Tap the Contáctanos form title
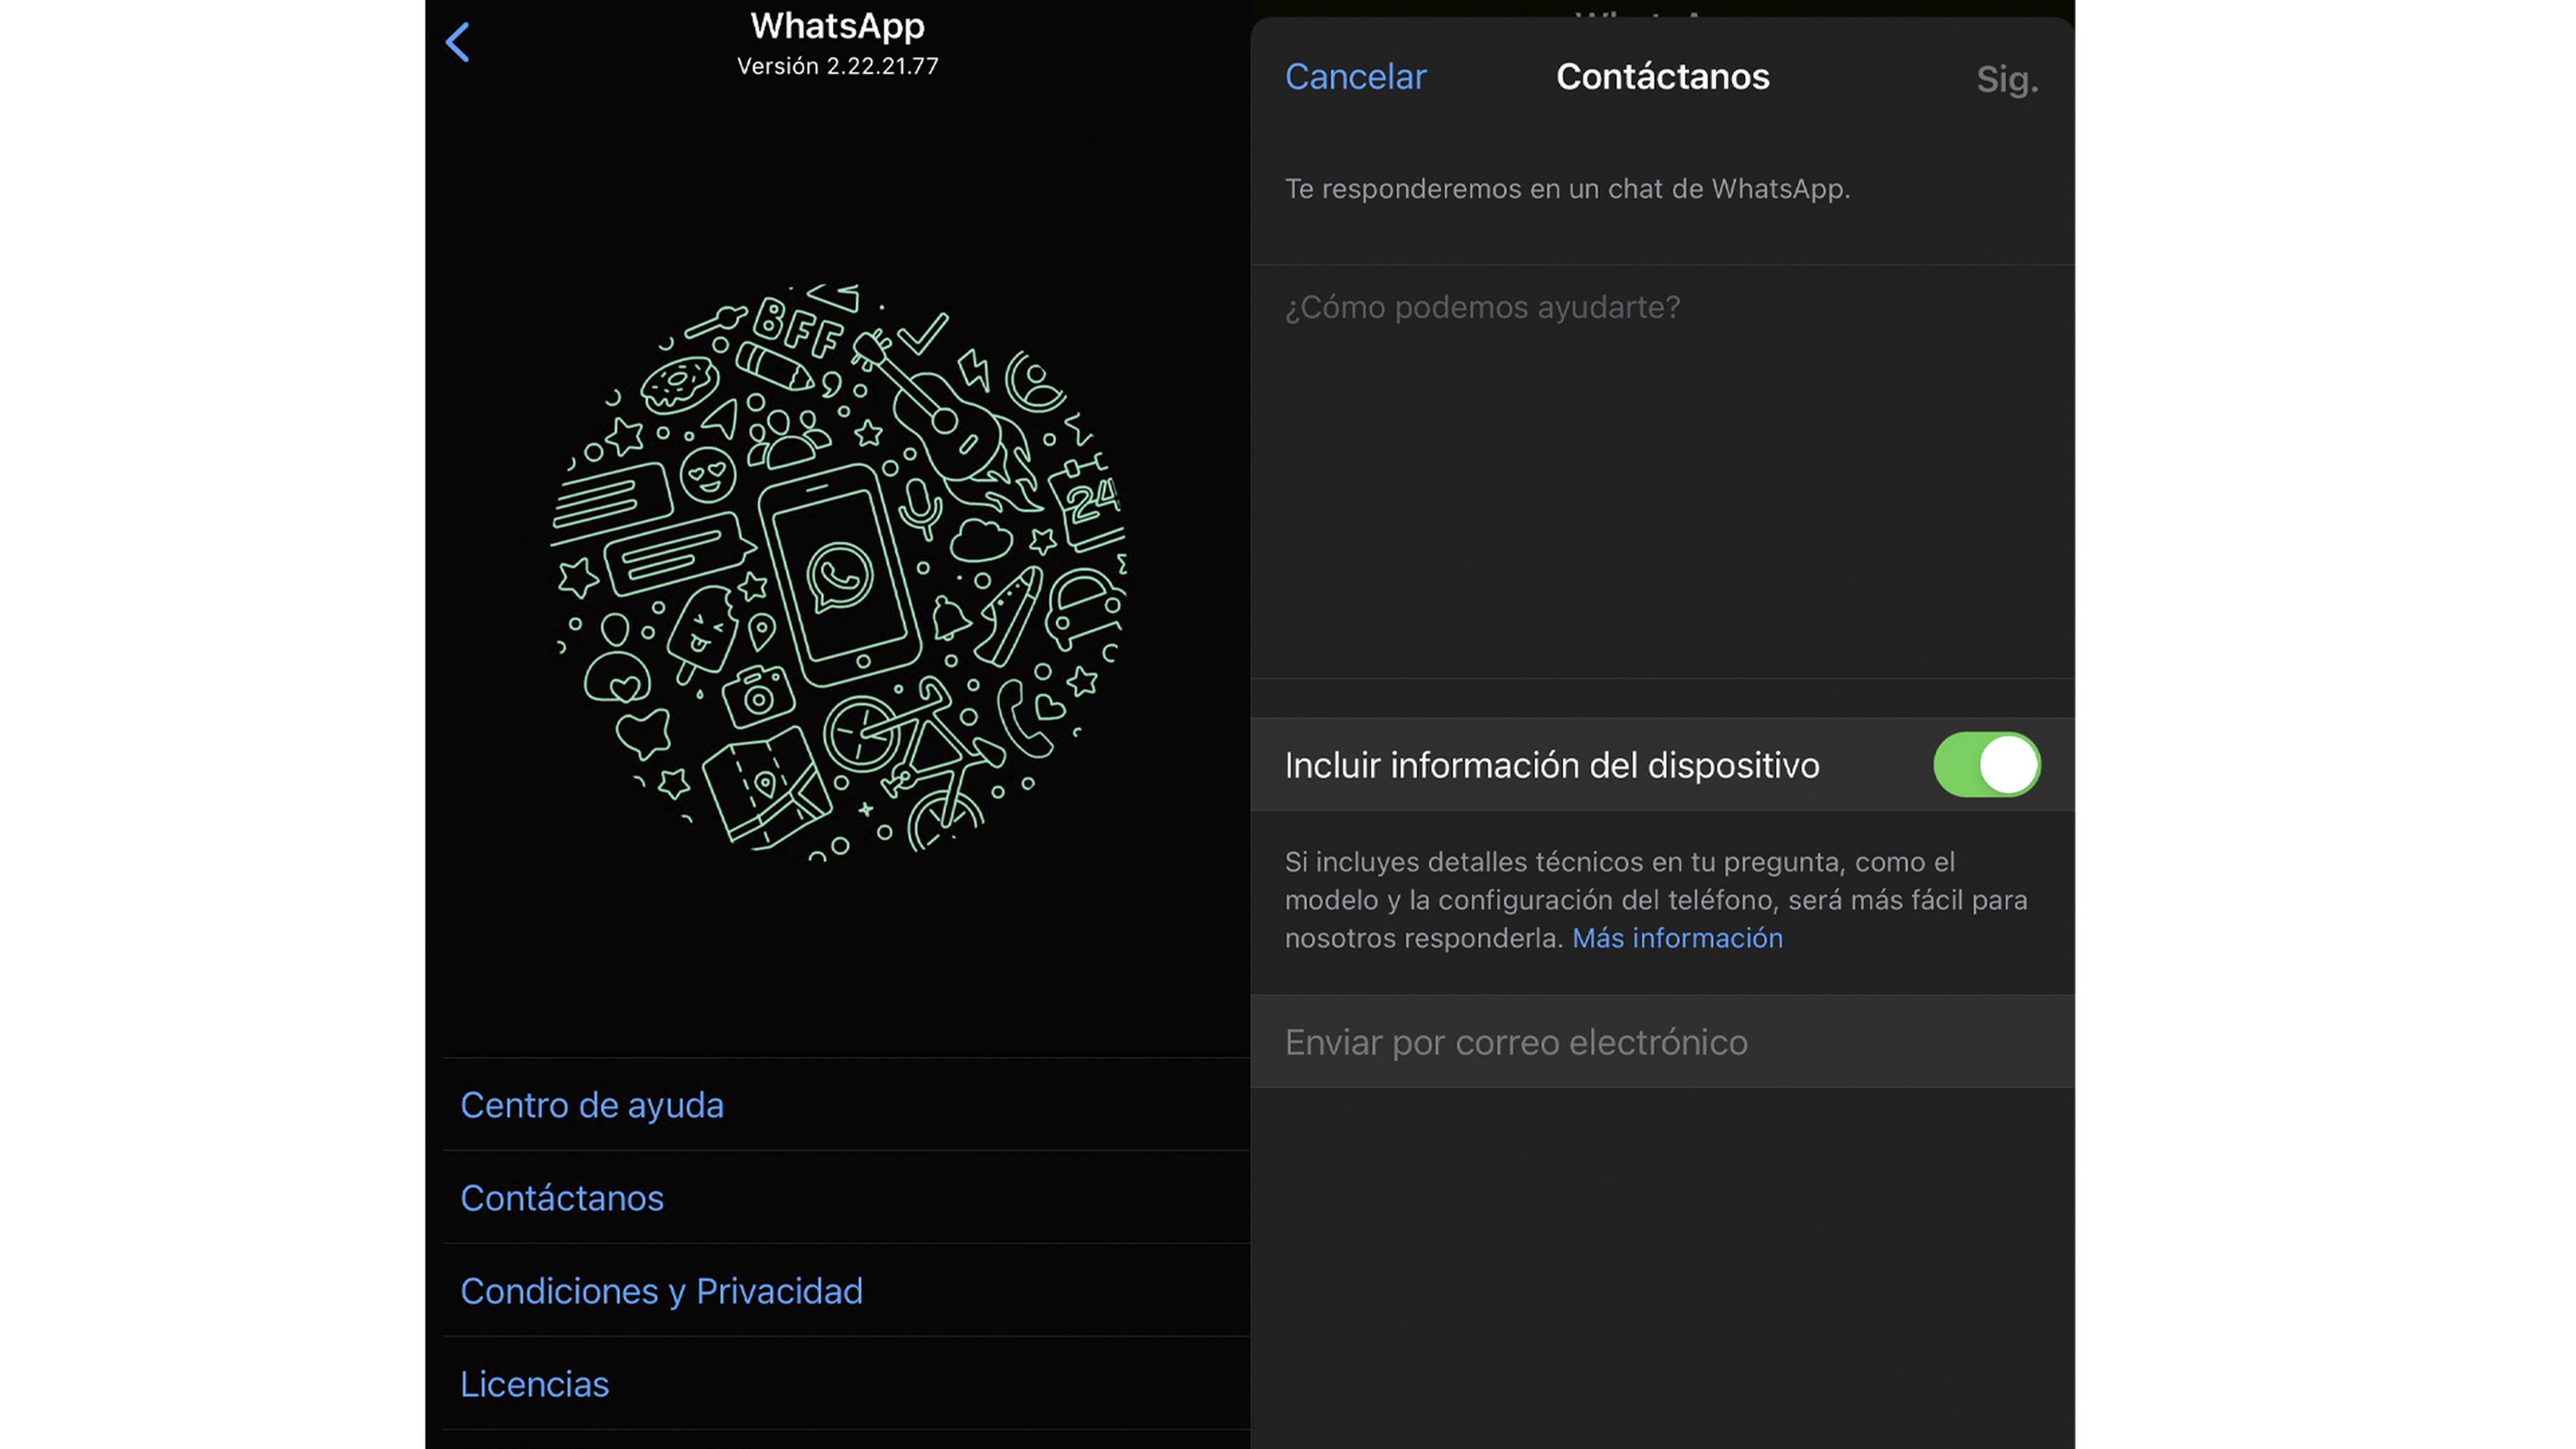2576x1449 pixels. click(1662, 76)
